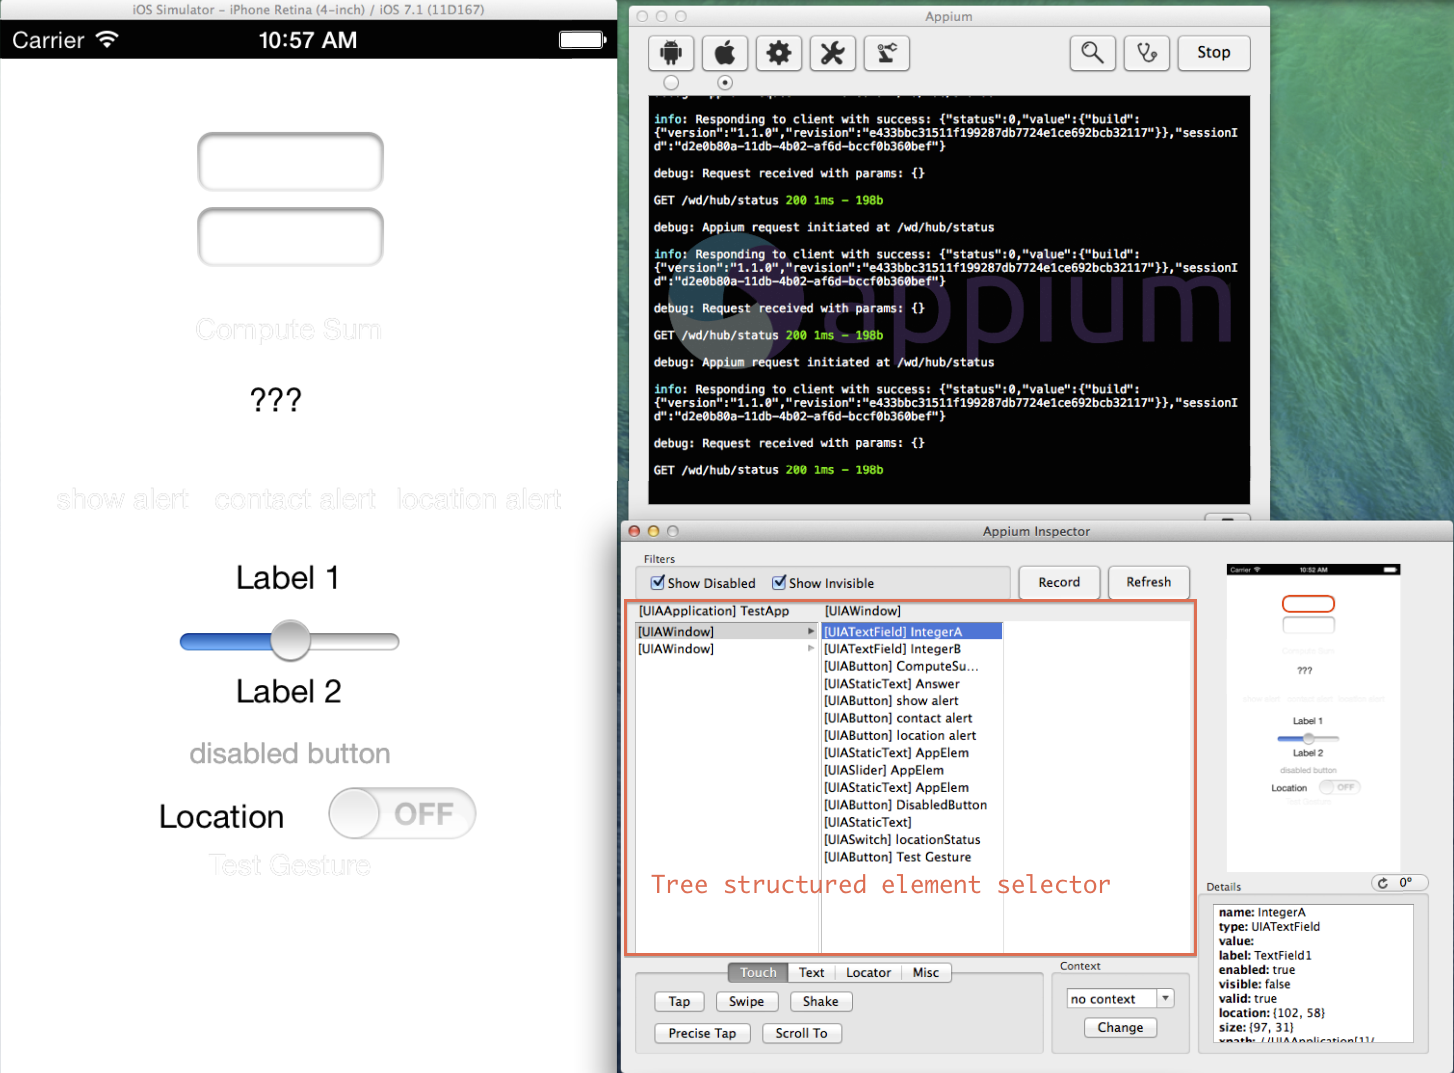1454x1073 pixels.
Task: Click the Change context button
Action: [1120, 1027]
